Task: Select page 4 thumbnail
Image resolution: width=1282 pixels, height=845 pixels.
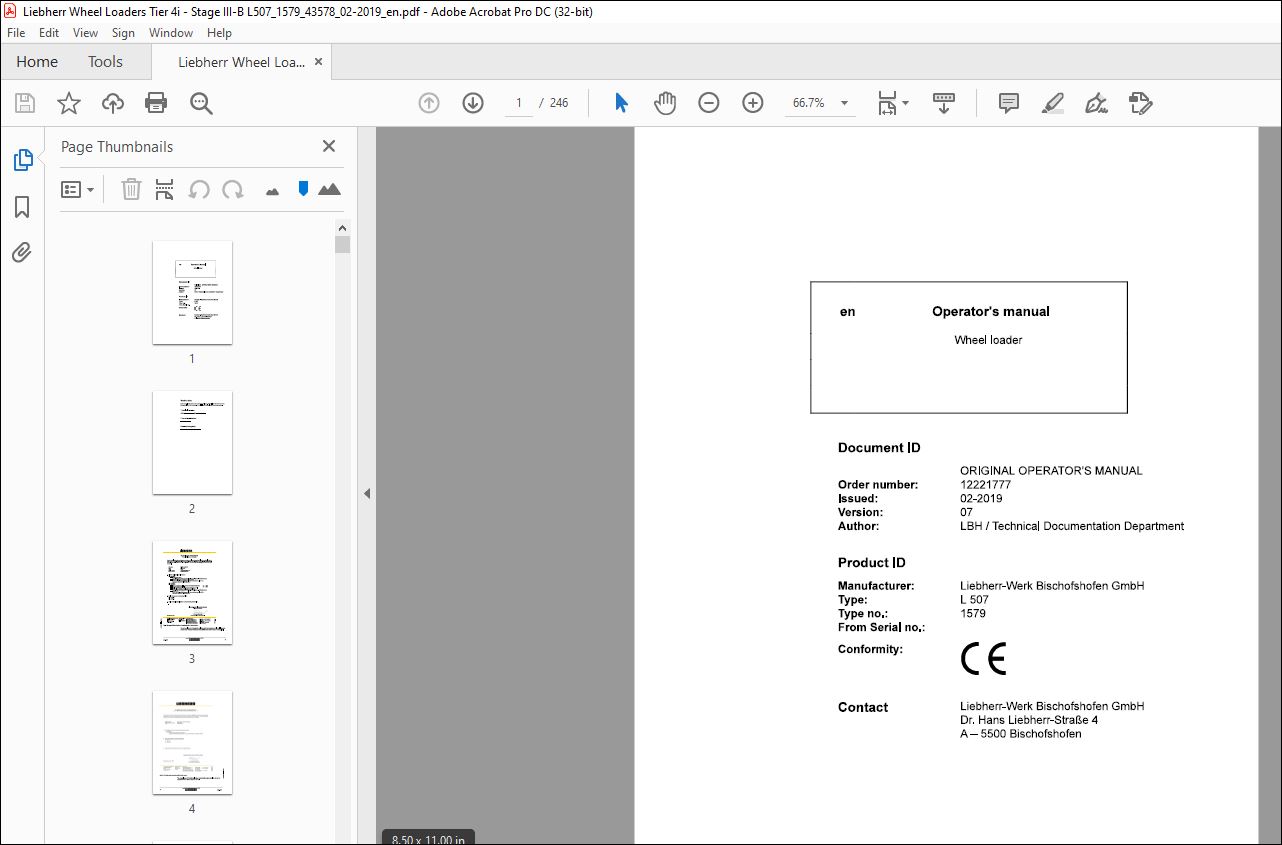Action: point(192,742)
